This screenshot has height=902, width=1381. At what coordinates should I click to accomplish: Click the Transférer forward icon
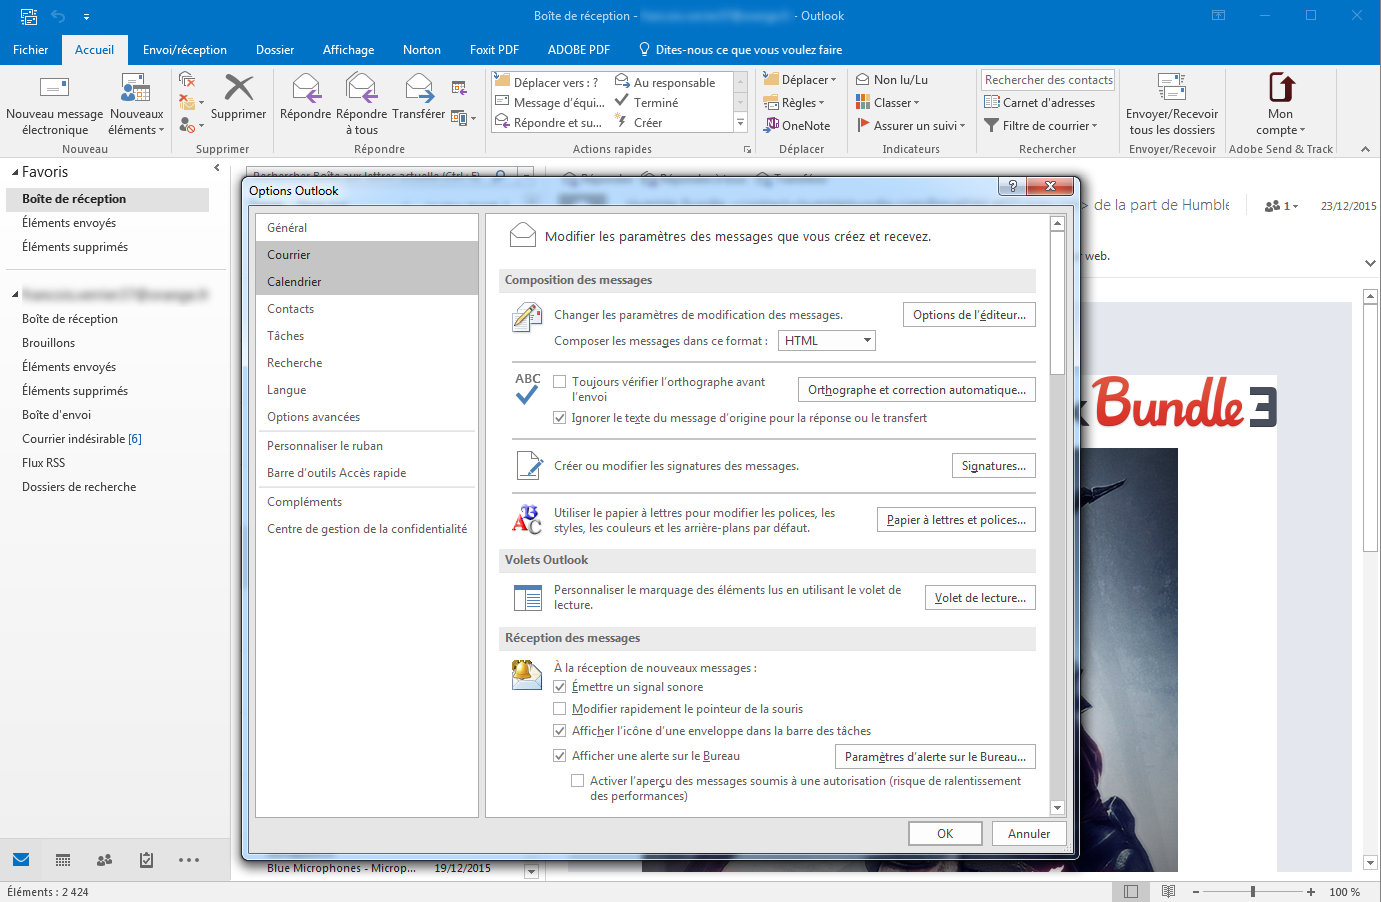point(419,88)
